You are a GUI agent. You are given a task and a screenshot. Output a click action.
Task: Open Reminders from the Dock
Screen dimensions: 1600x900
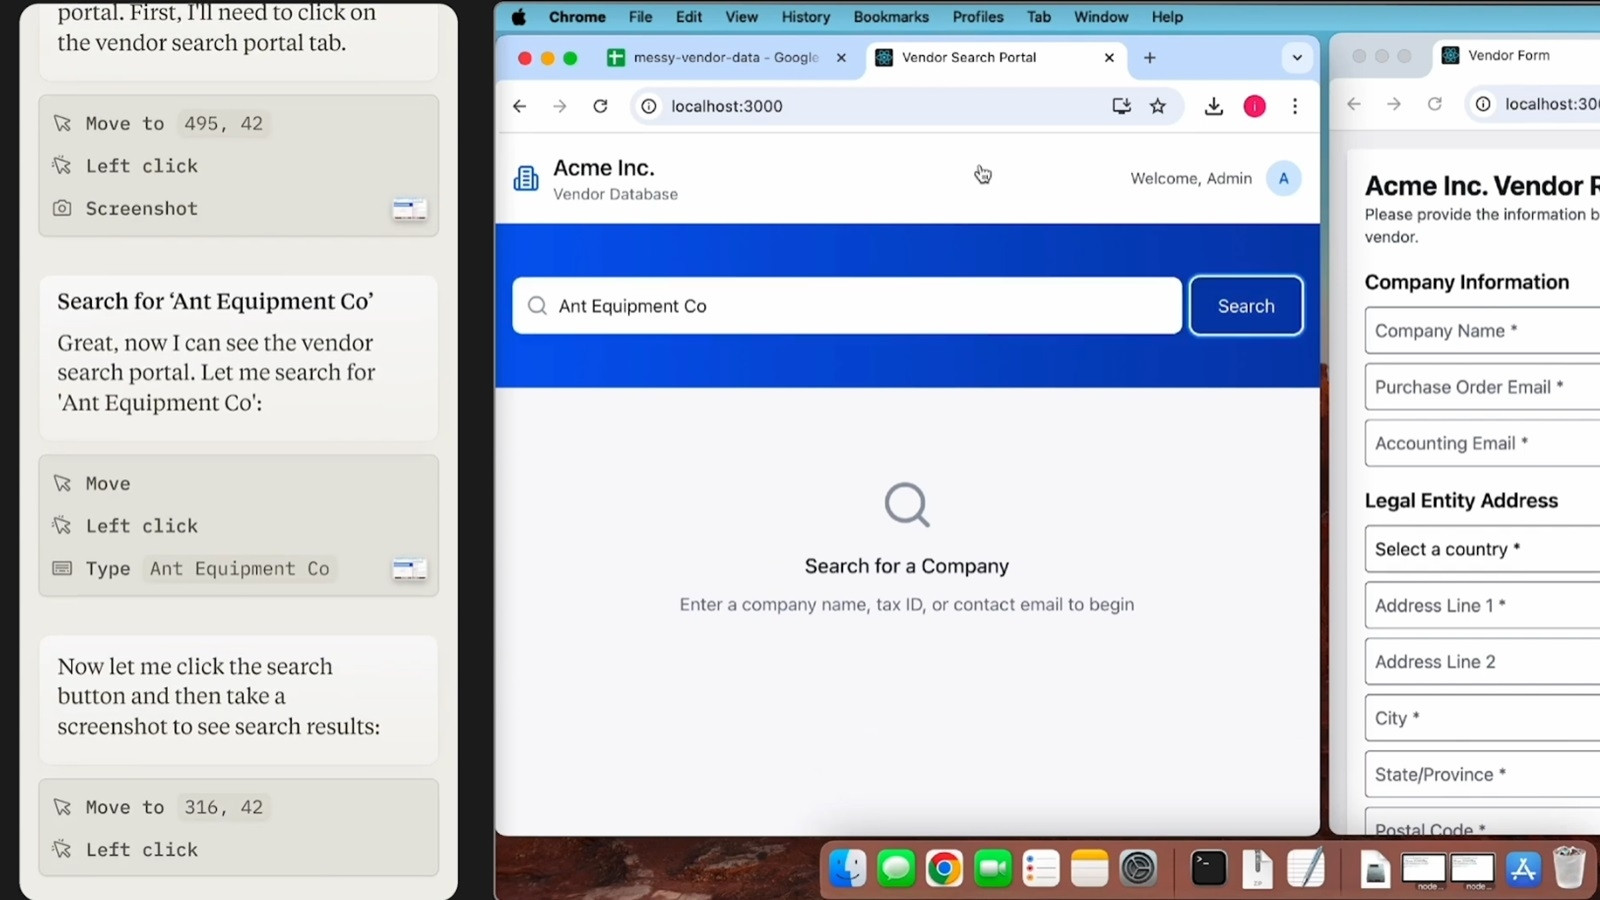(1041, 868)
